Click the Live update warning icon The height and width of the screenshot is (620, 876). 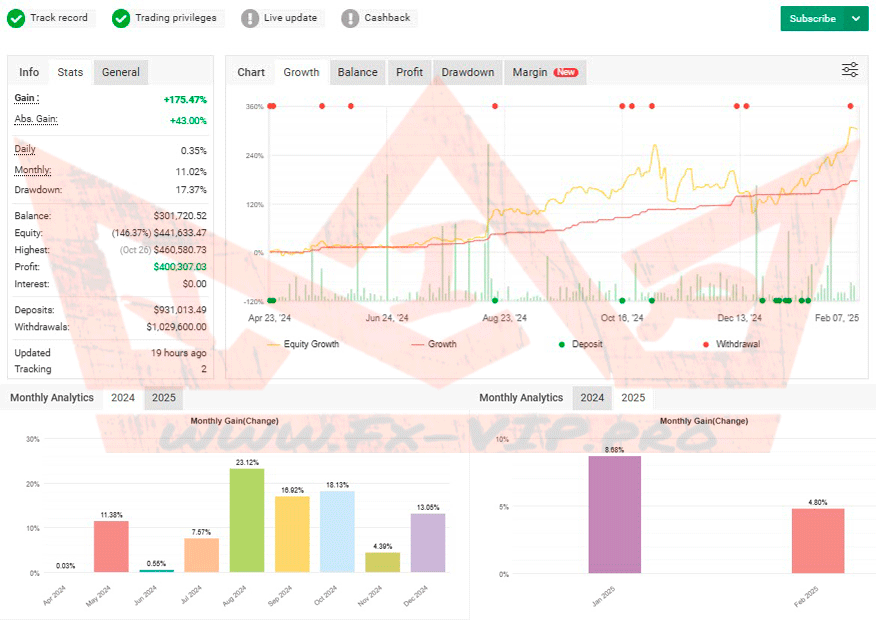point(249,18)
